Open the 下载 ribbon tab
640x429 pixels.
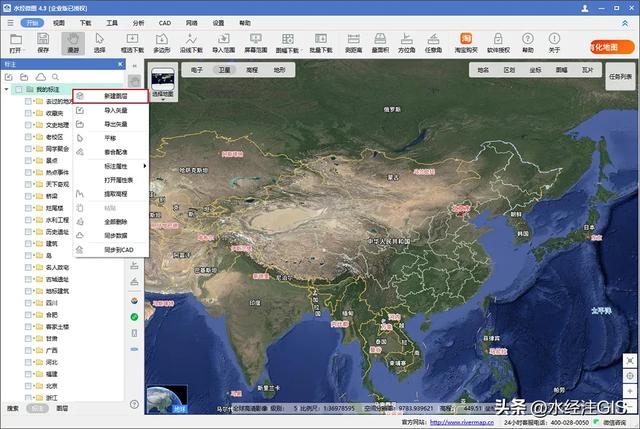(86, 23)
